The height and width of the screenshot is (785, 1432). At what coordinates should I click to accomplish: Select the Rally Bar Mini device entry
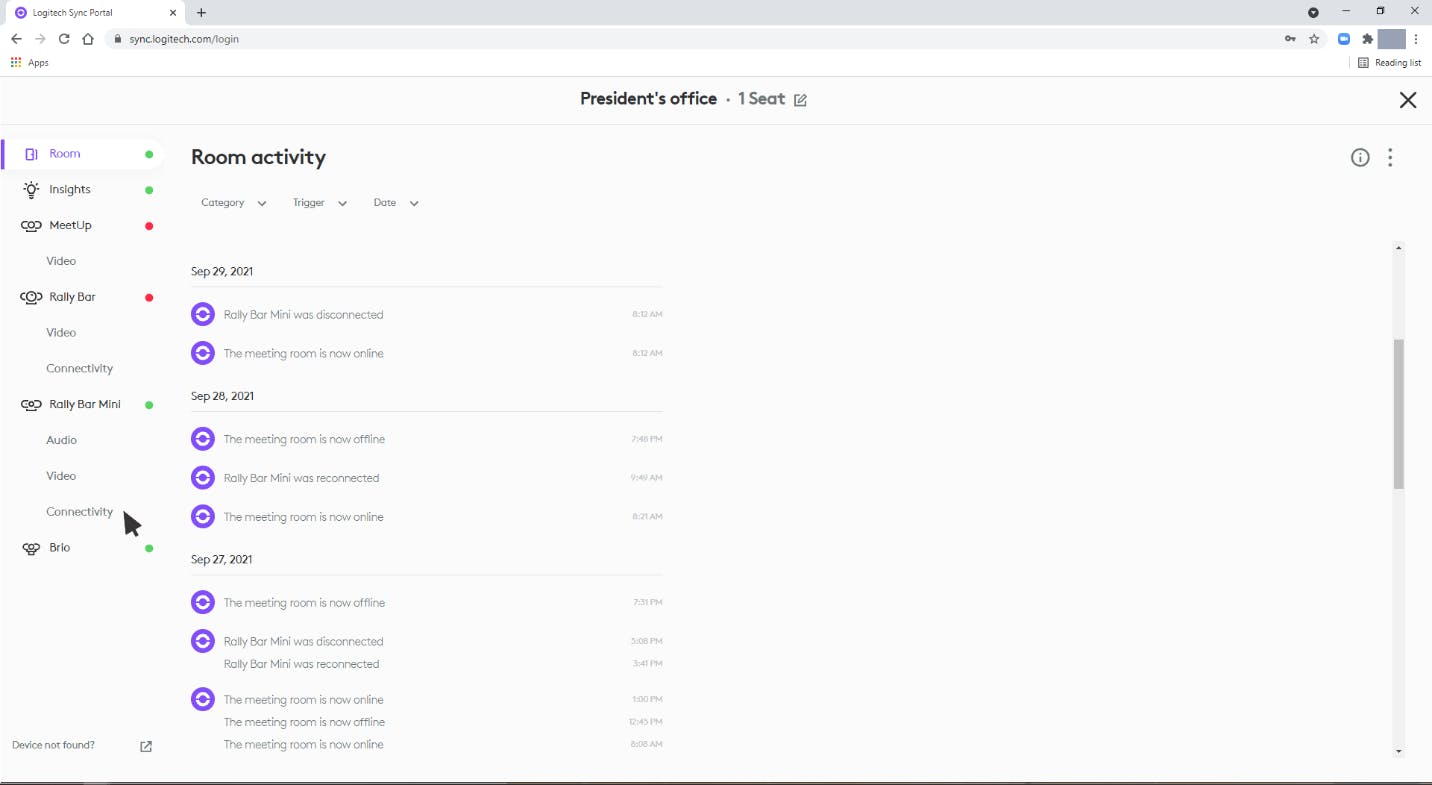coord(83,405)
